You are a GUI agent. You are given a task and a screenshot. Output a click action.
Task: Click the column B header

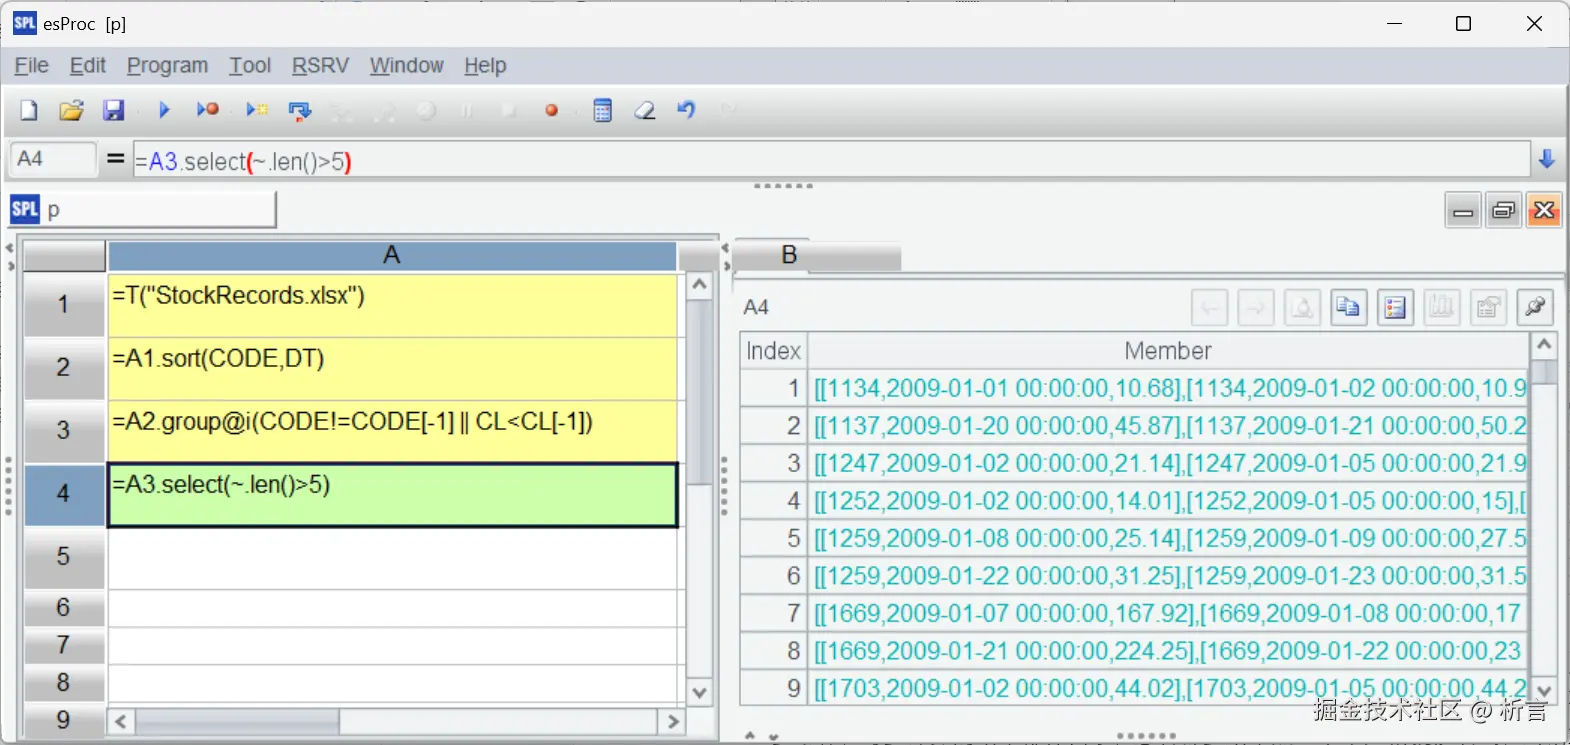pyautogui.click(x=789, y=256)
